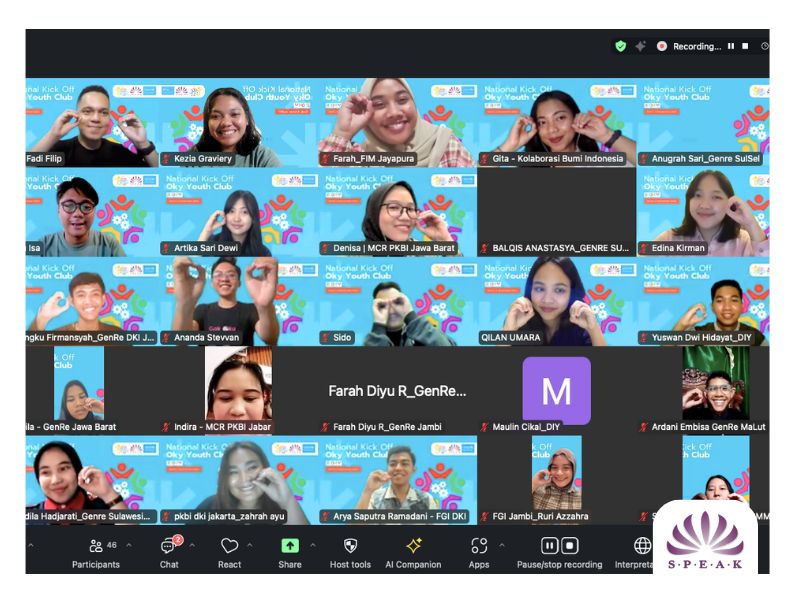
Task: Stop recording in the bottom toolbar
Action: (x=569, y=546)
